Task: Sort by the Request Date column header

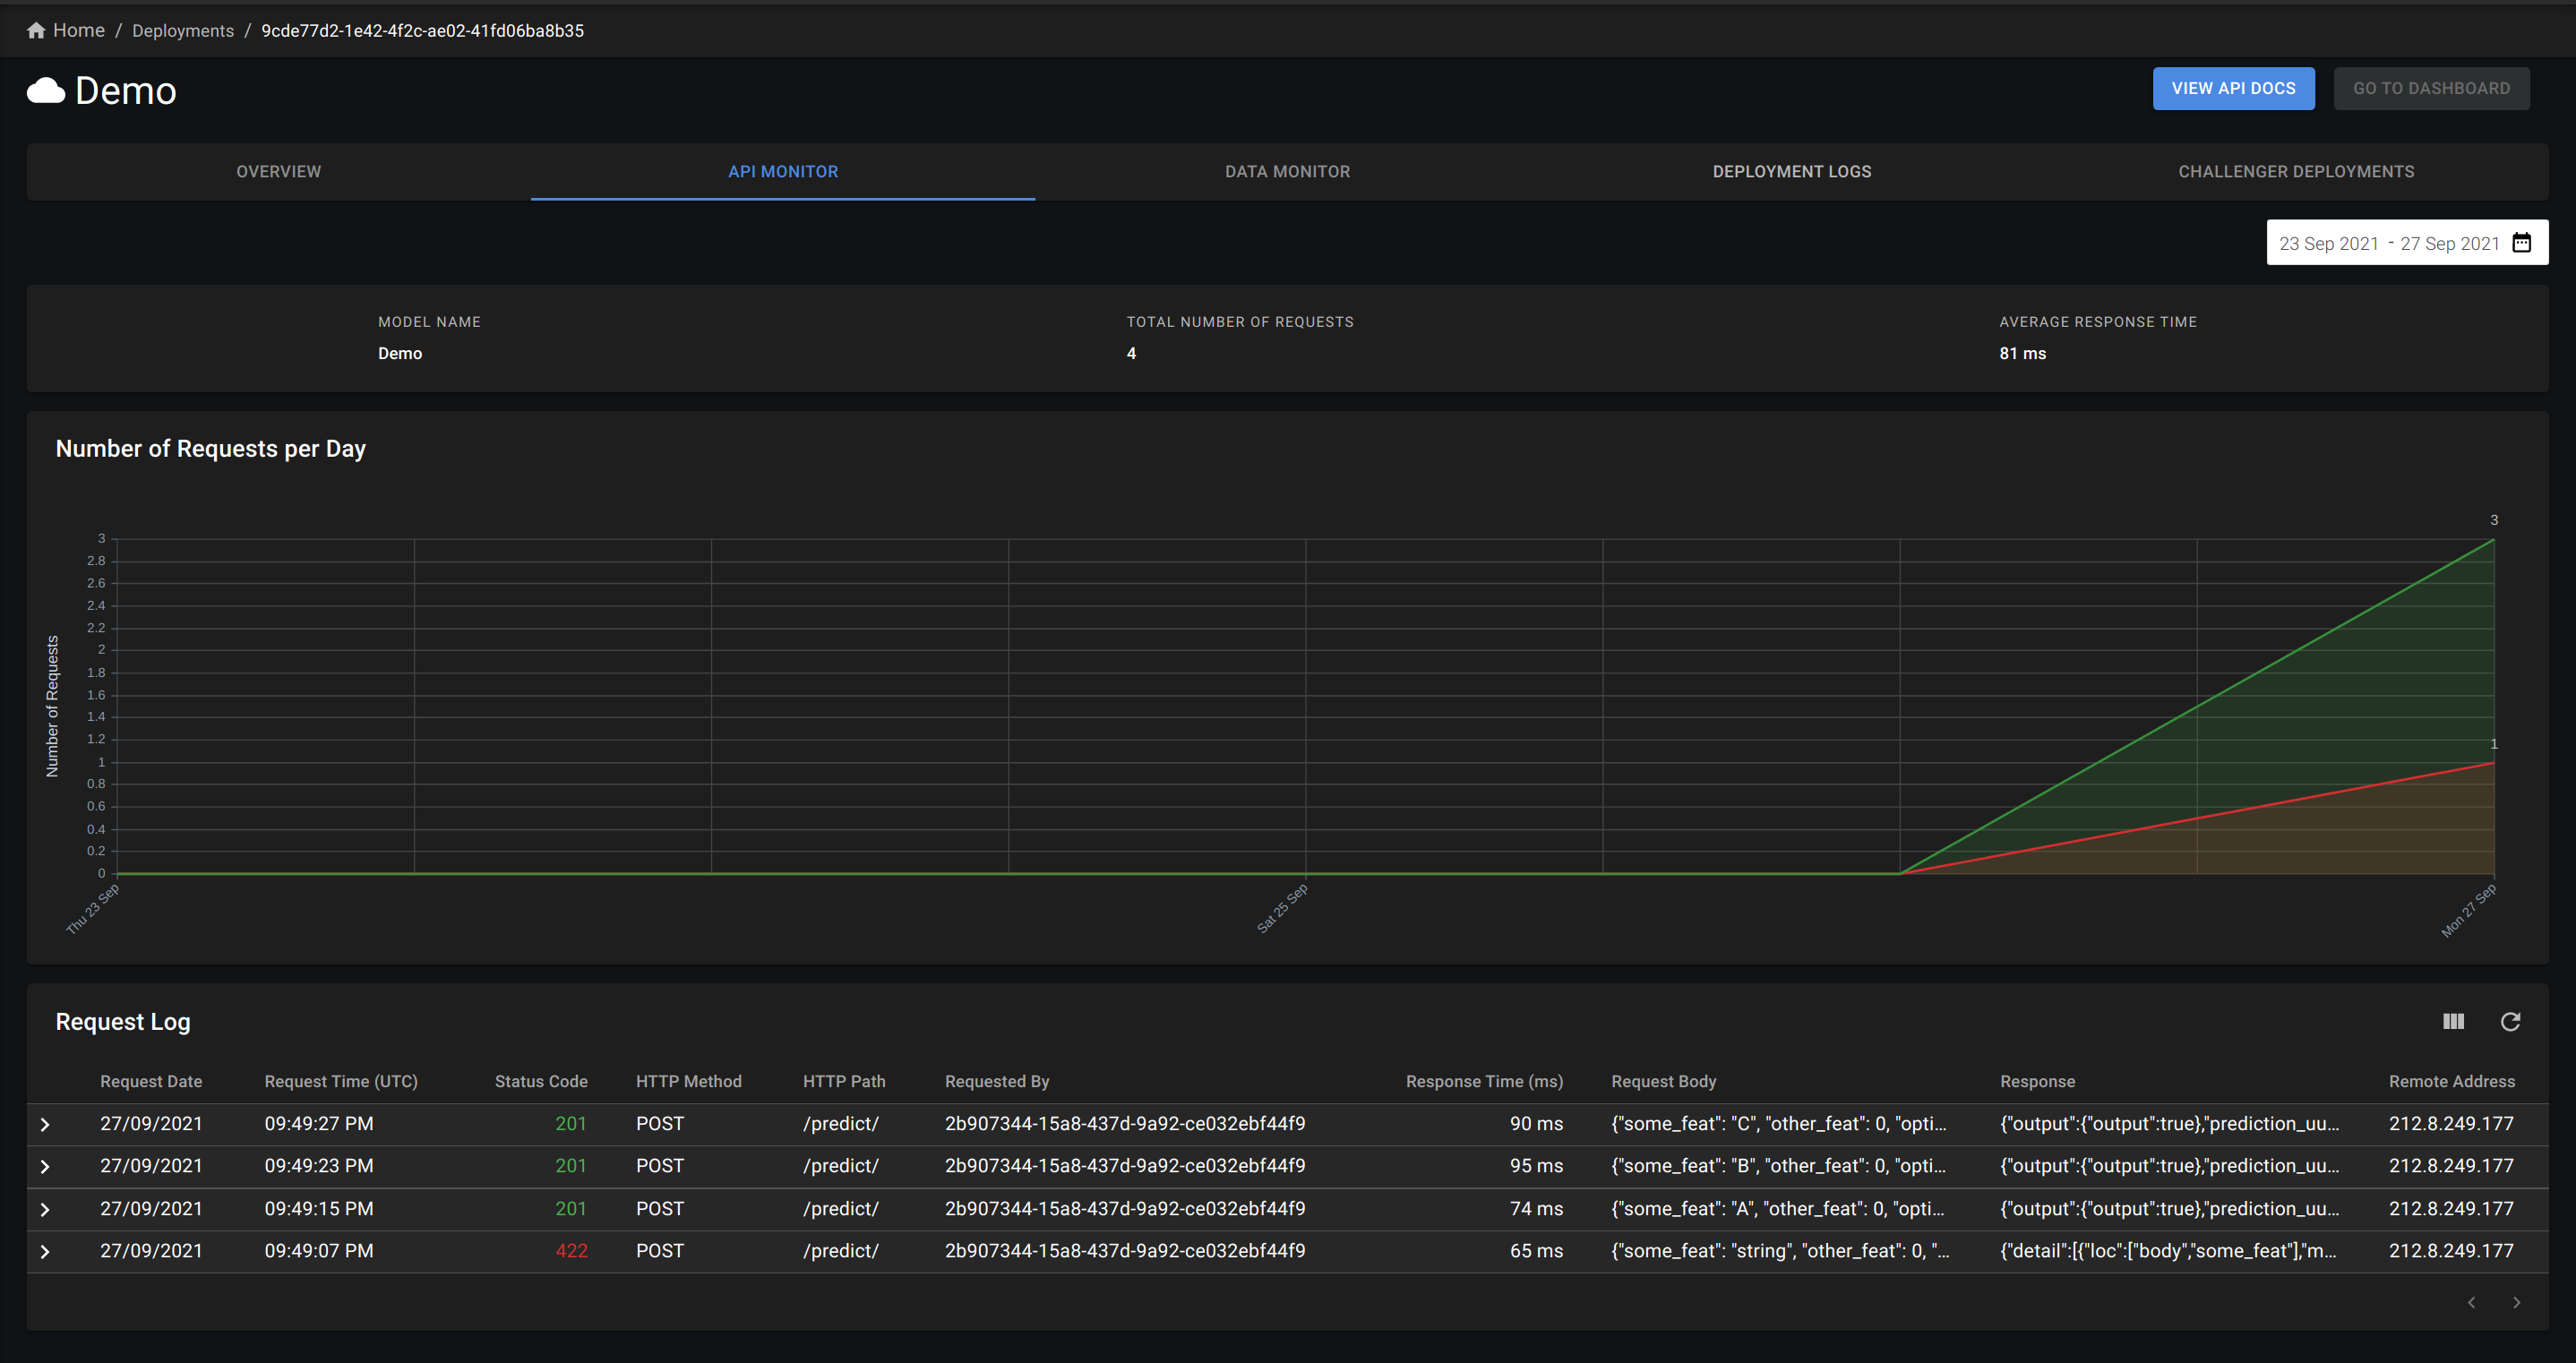Action: [151, 1081]
